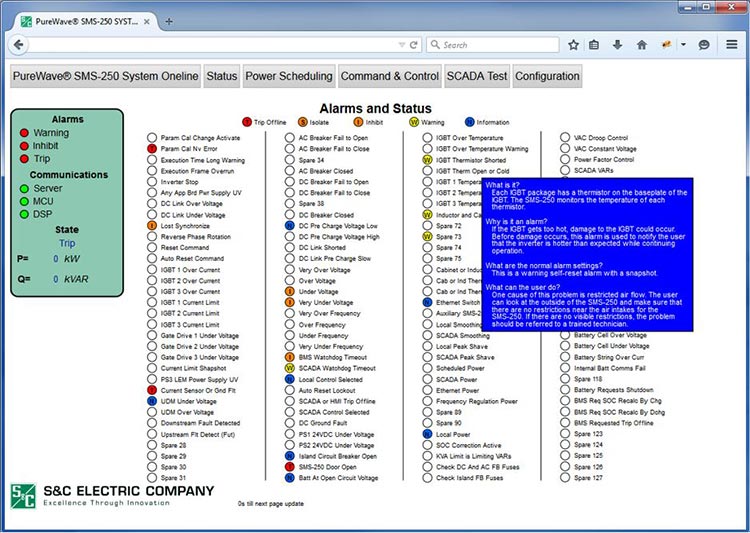Click the BMS Requested Trip Offline label

click(x=614, y=423)
